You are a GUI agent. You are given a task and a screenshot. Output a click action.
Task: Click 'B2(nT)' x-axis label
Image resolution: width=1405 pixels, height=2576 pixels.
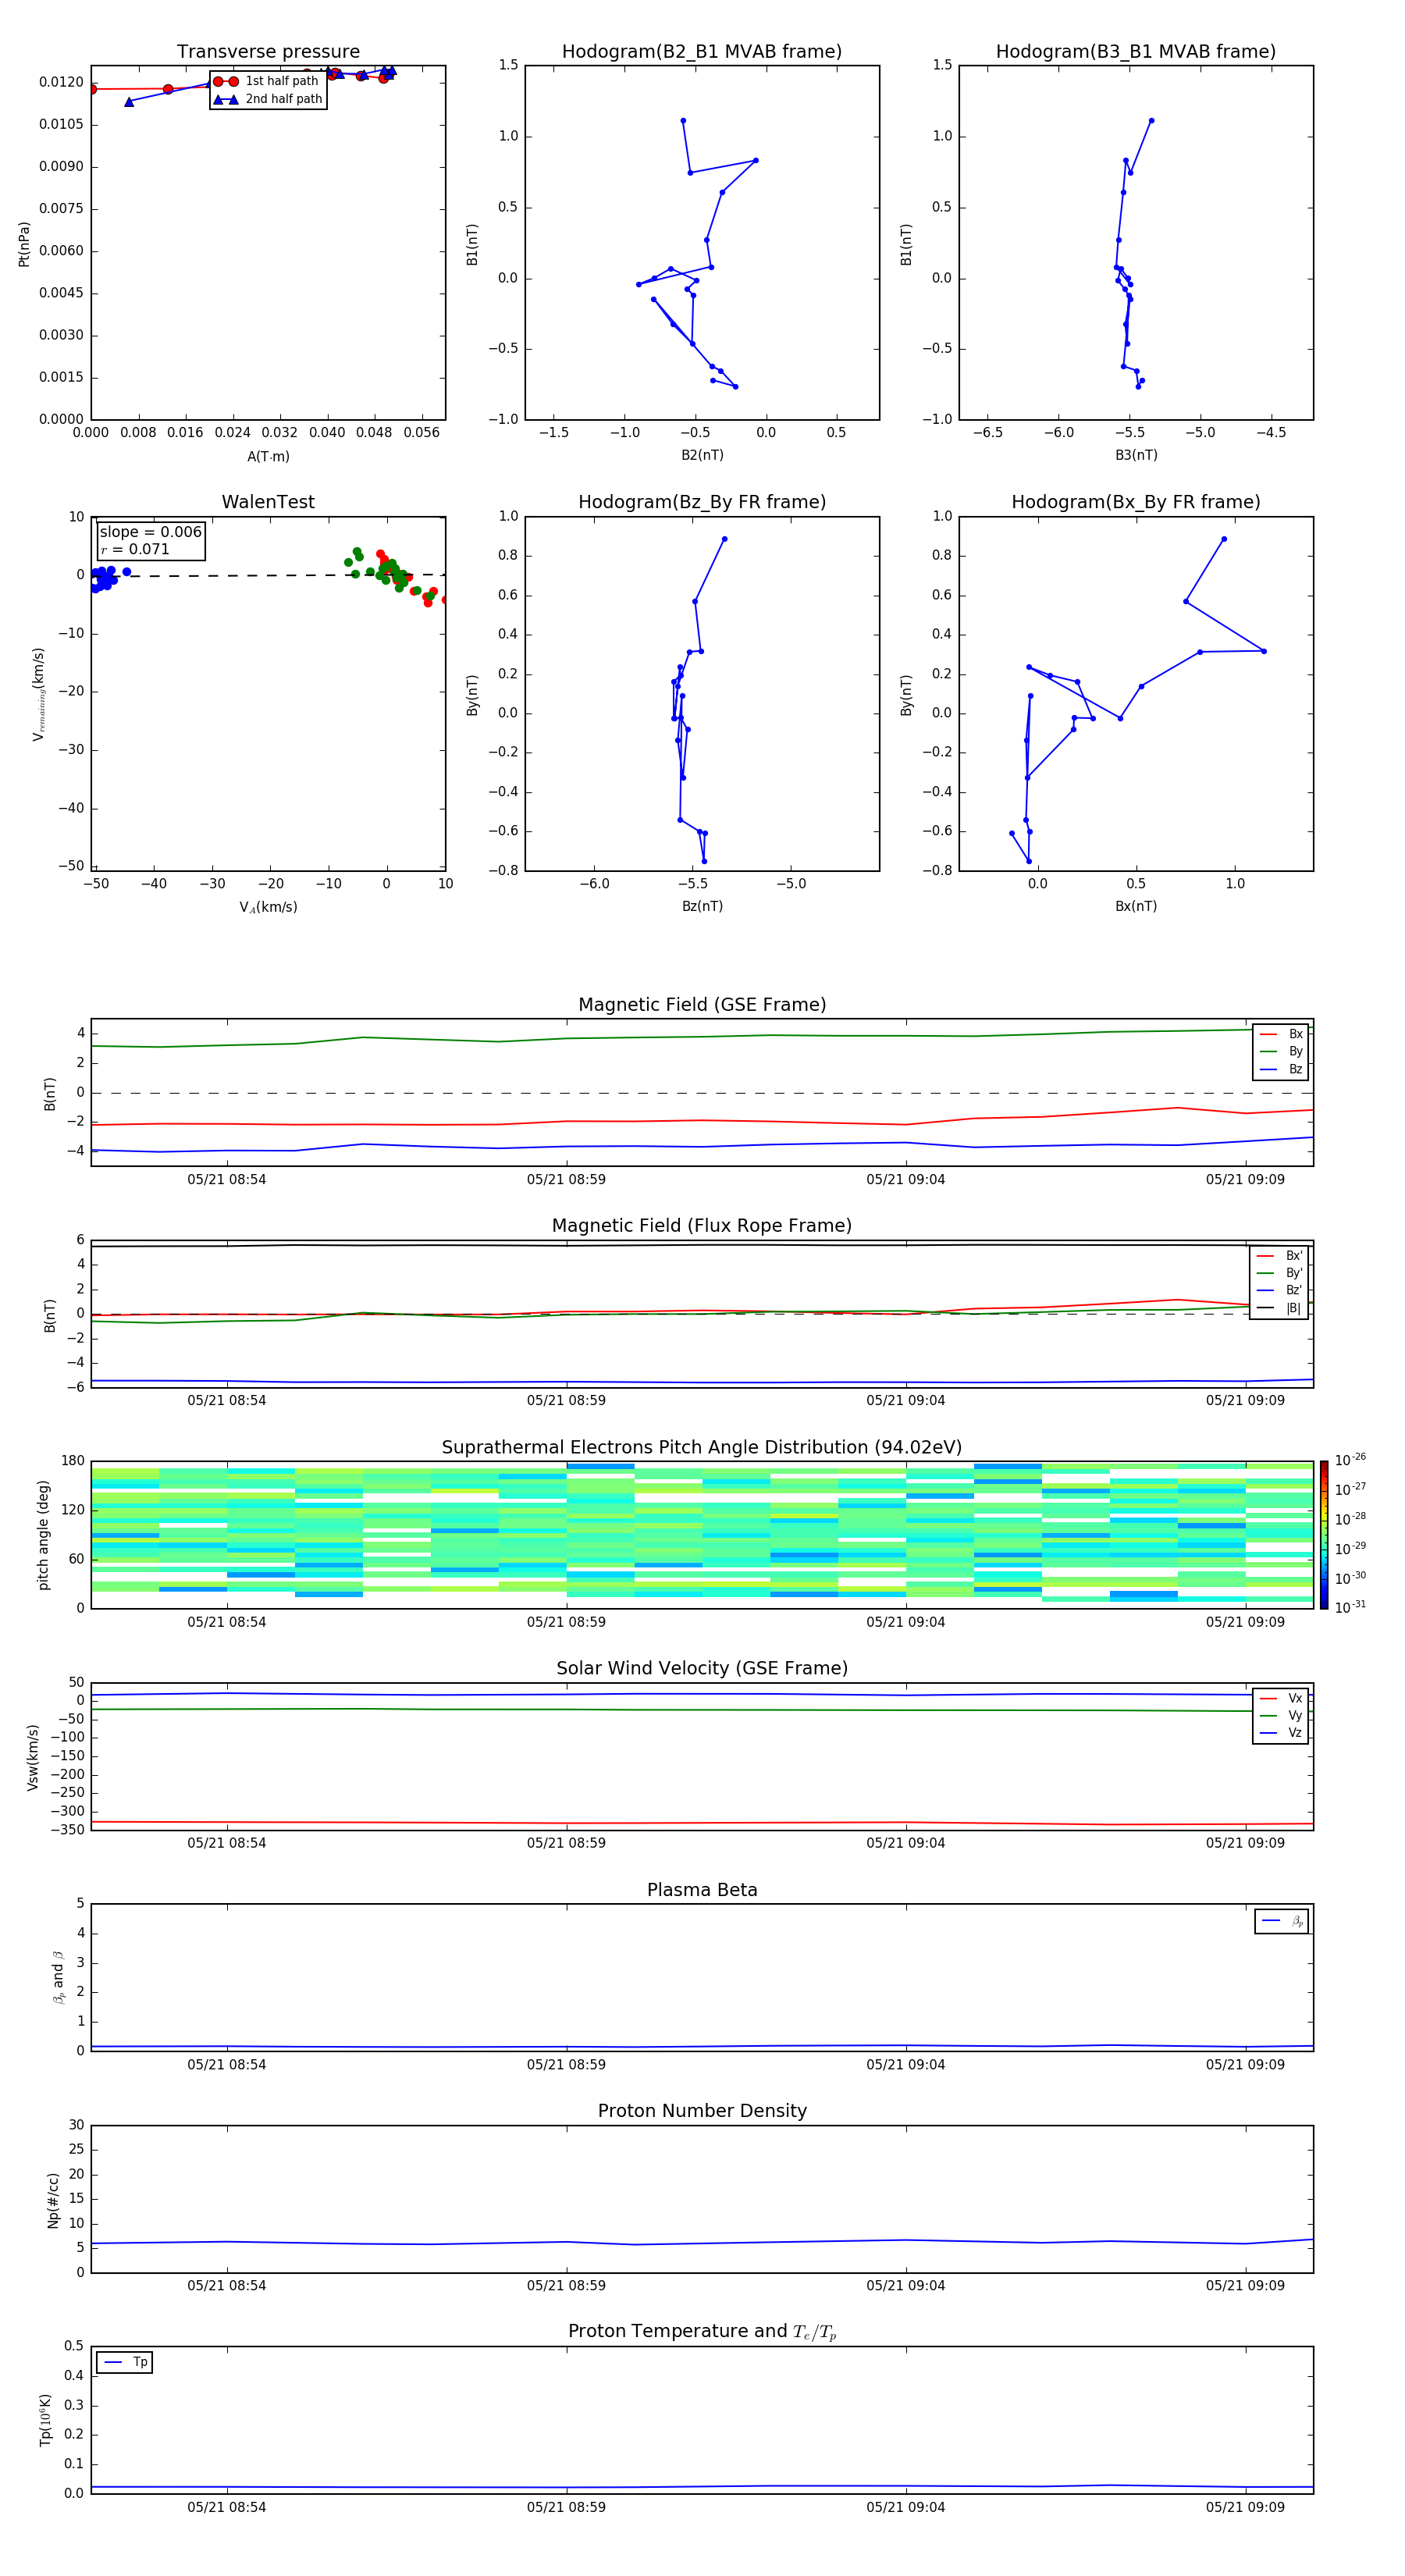point(702,455)
